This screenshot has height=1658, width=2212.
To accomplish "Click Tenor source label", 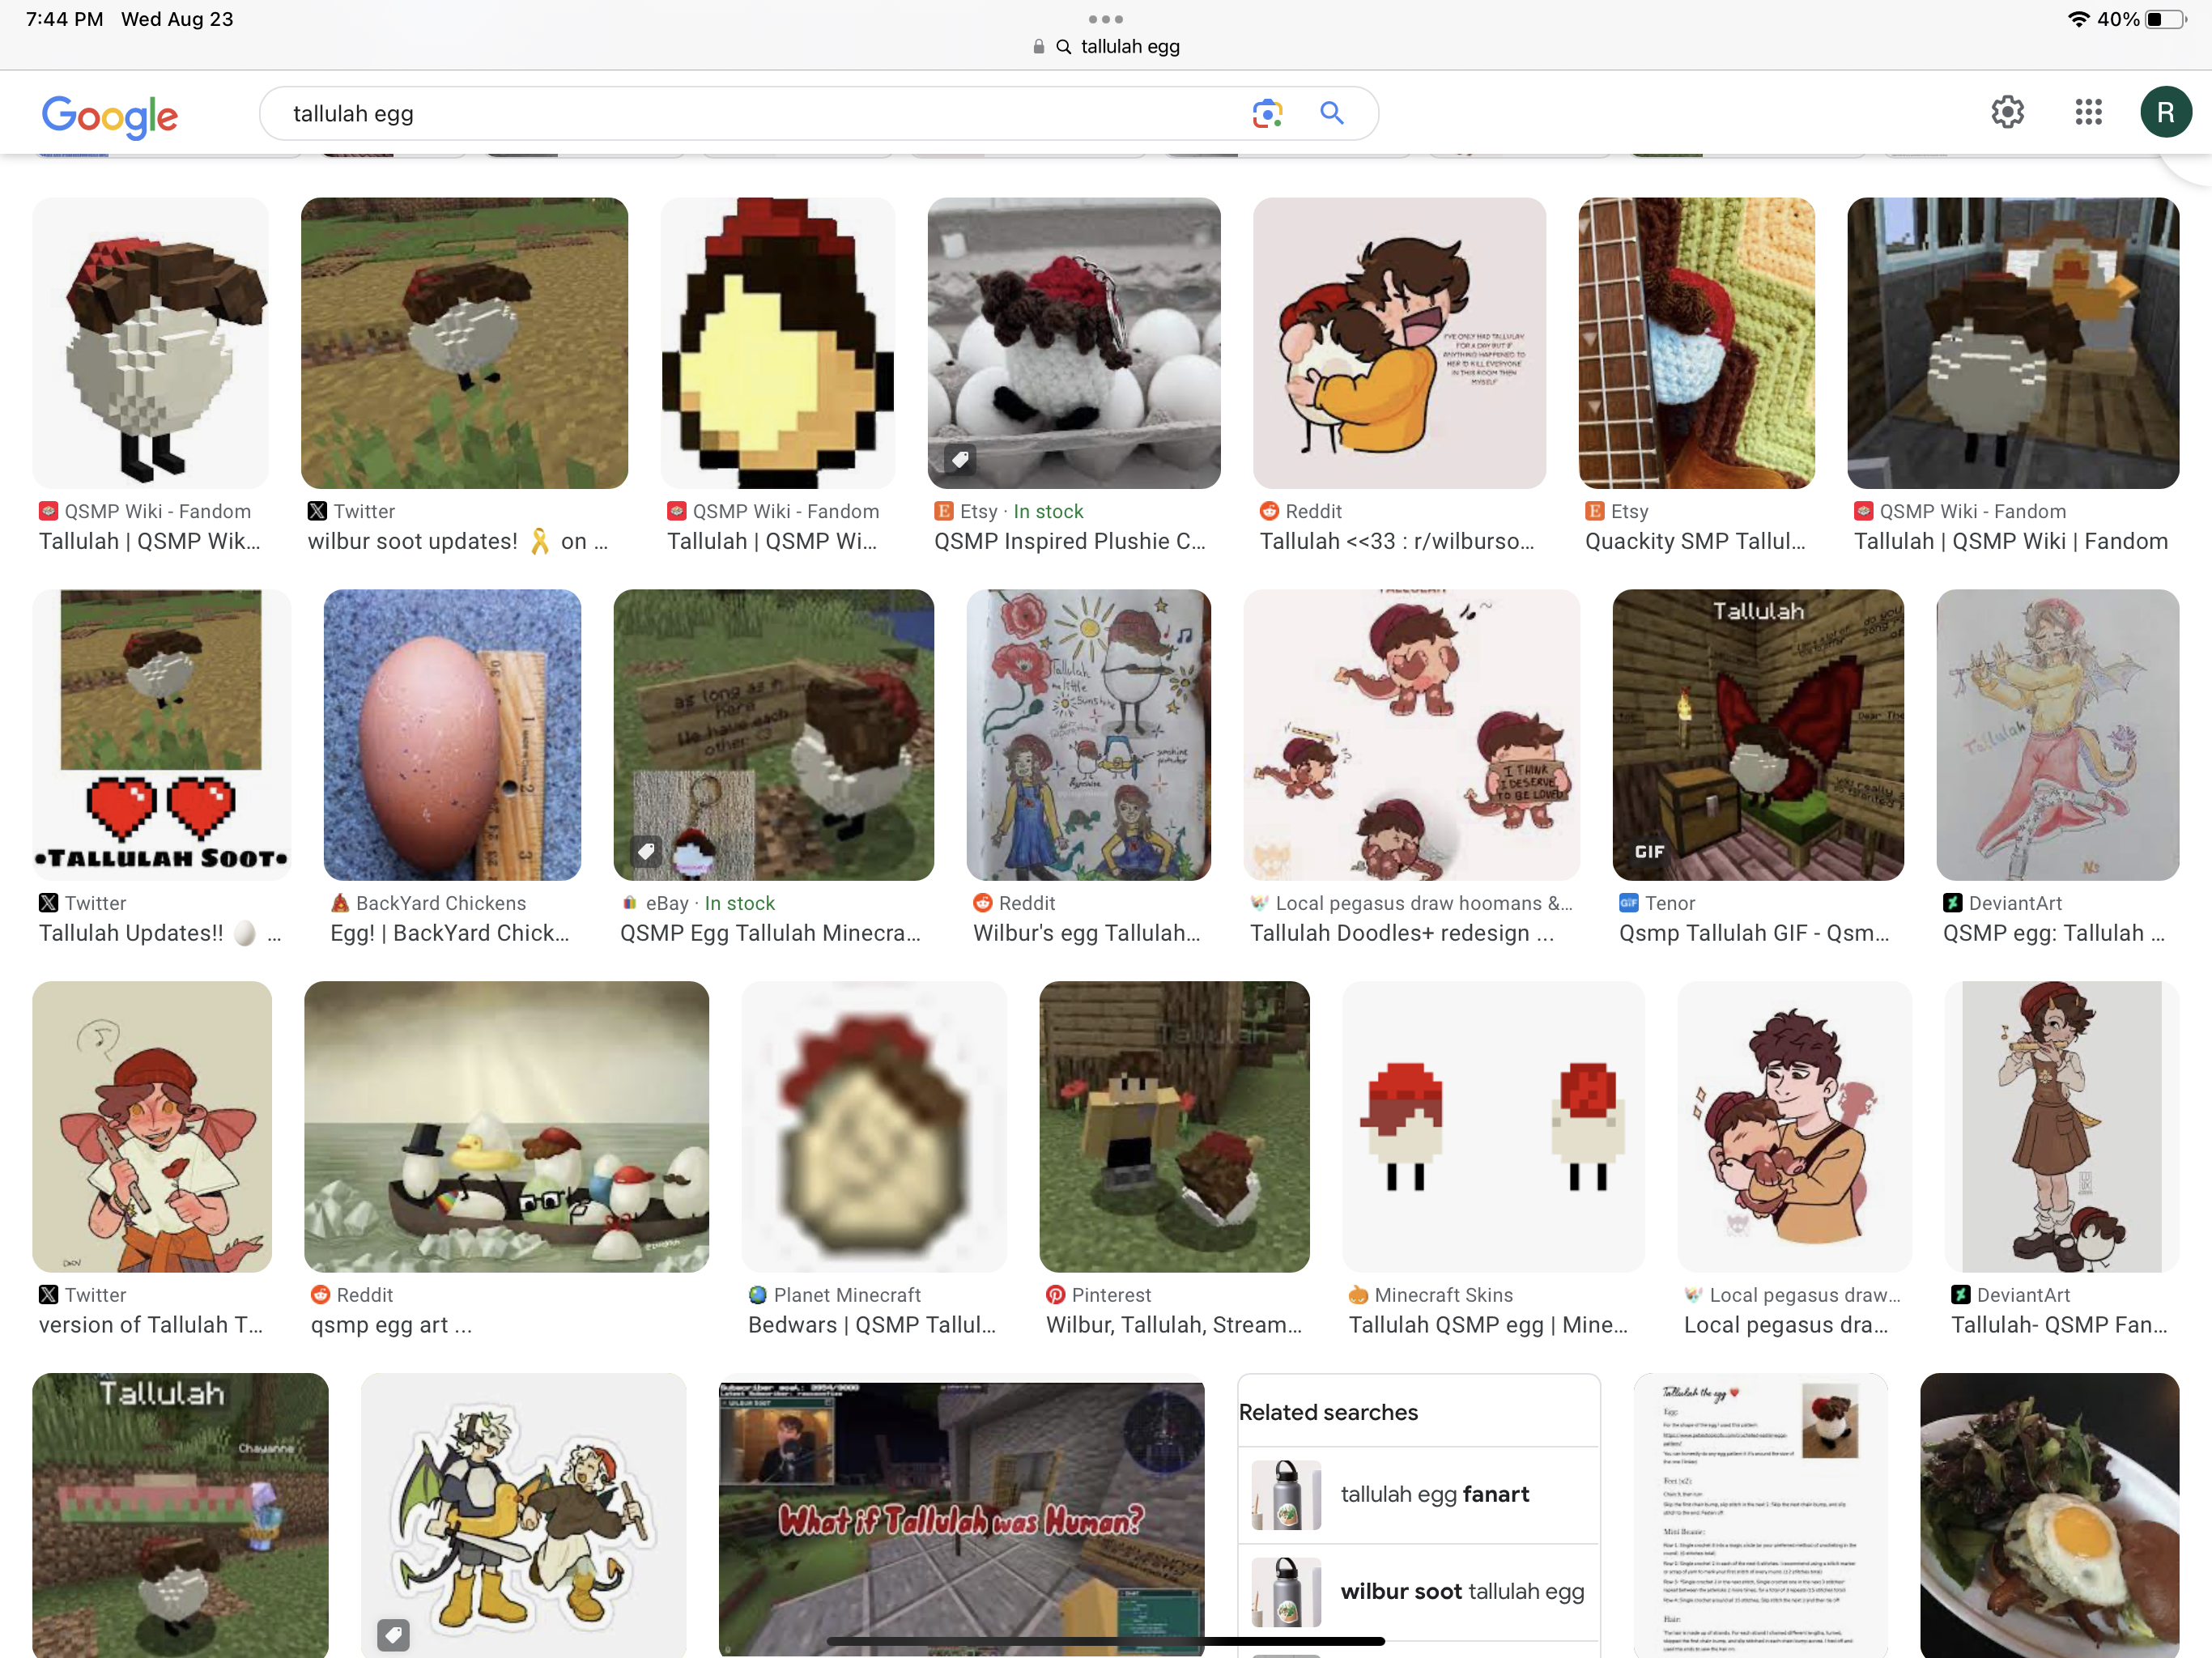I will (1669, 903).
